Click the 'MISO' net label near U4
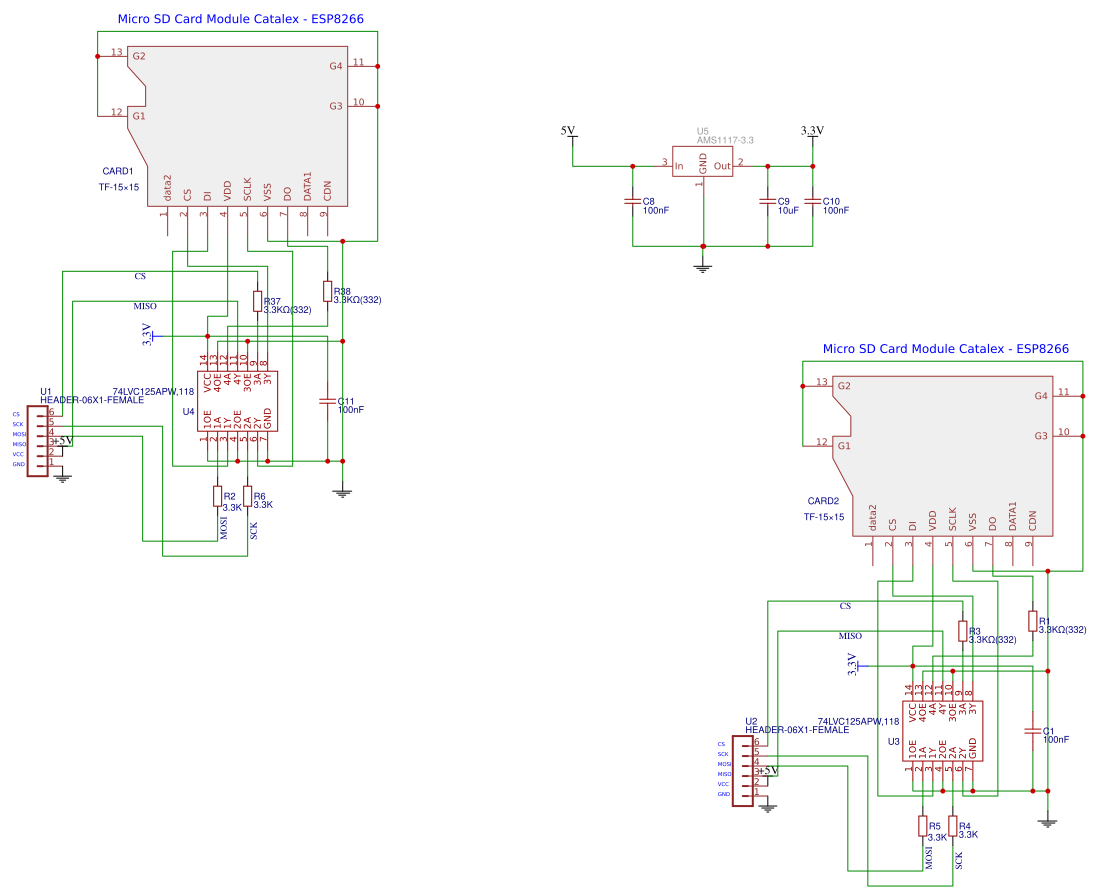 click(x=145, y=306)
